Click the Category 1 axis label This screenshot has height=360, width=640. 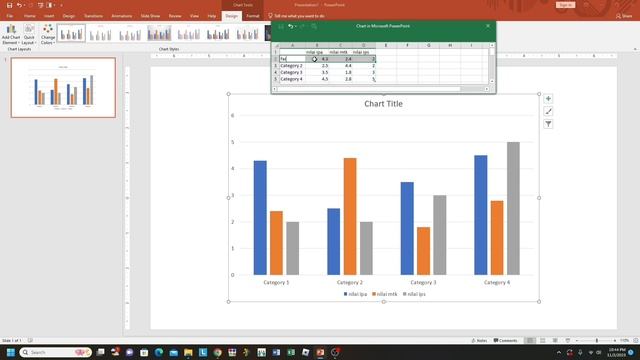276,282
